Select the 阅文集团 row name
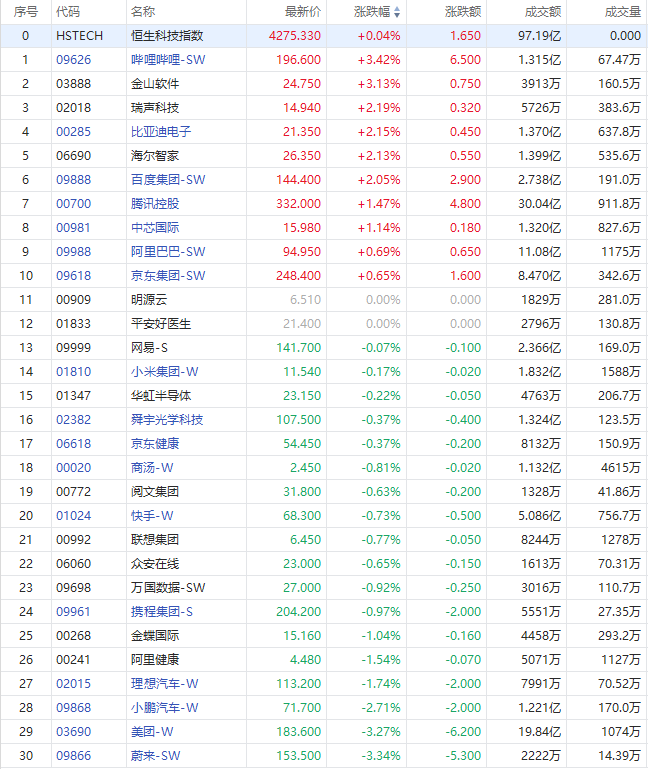The height and width of the screenshot is (769, 648). (x=155, y=492)
